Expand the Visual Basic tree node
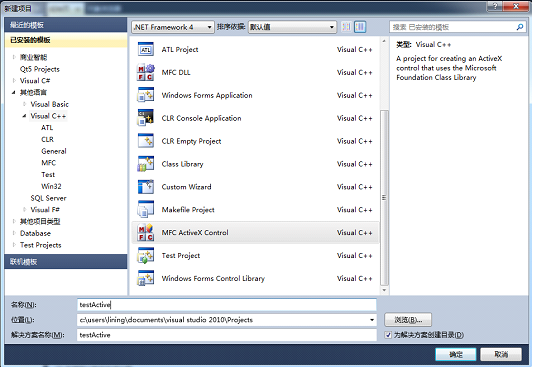Viewport: 533px width, 367px height. tap(24, 104)
